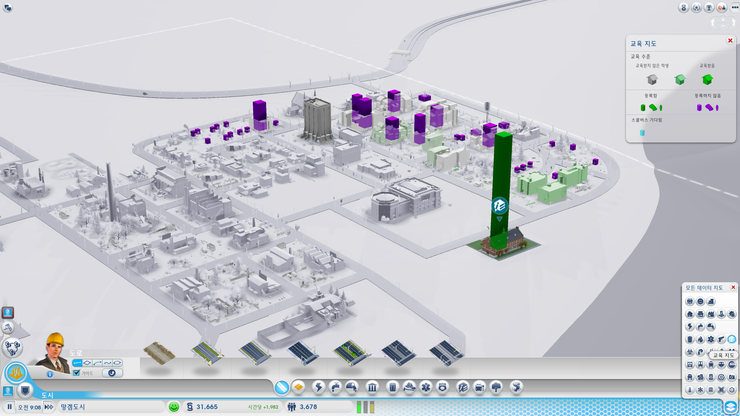Click the treasury amount 31,665

click(207, 407)
